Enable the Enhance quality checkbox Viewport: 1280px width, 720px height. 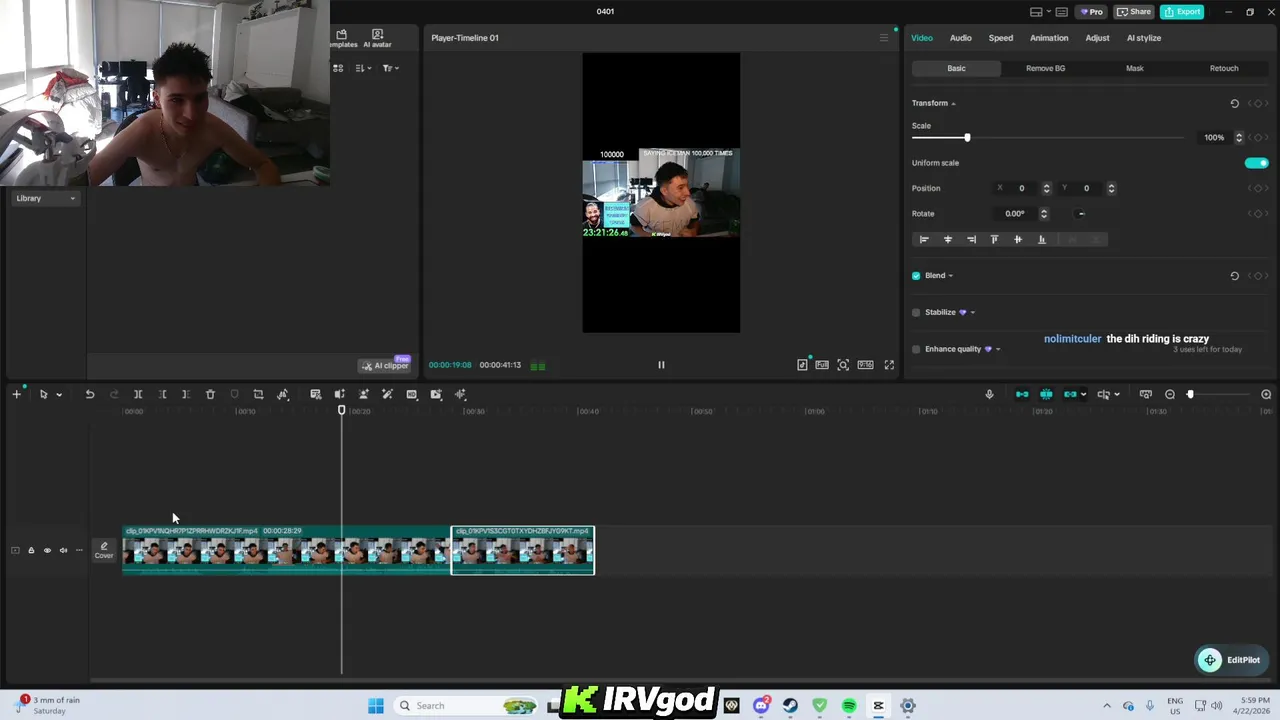click(916, 350)
